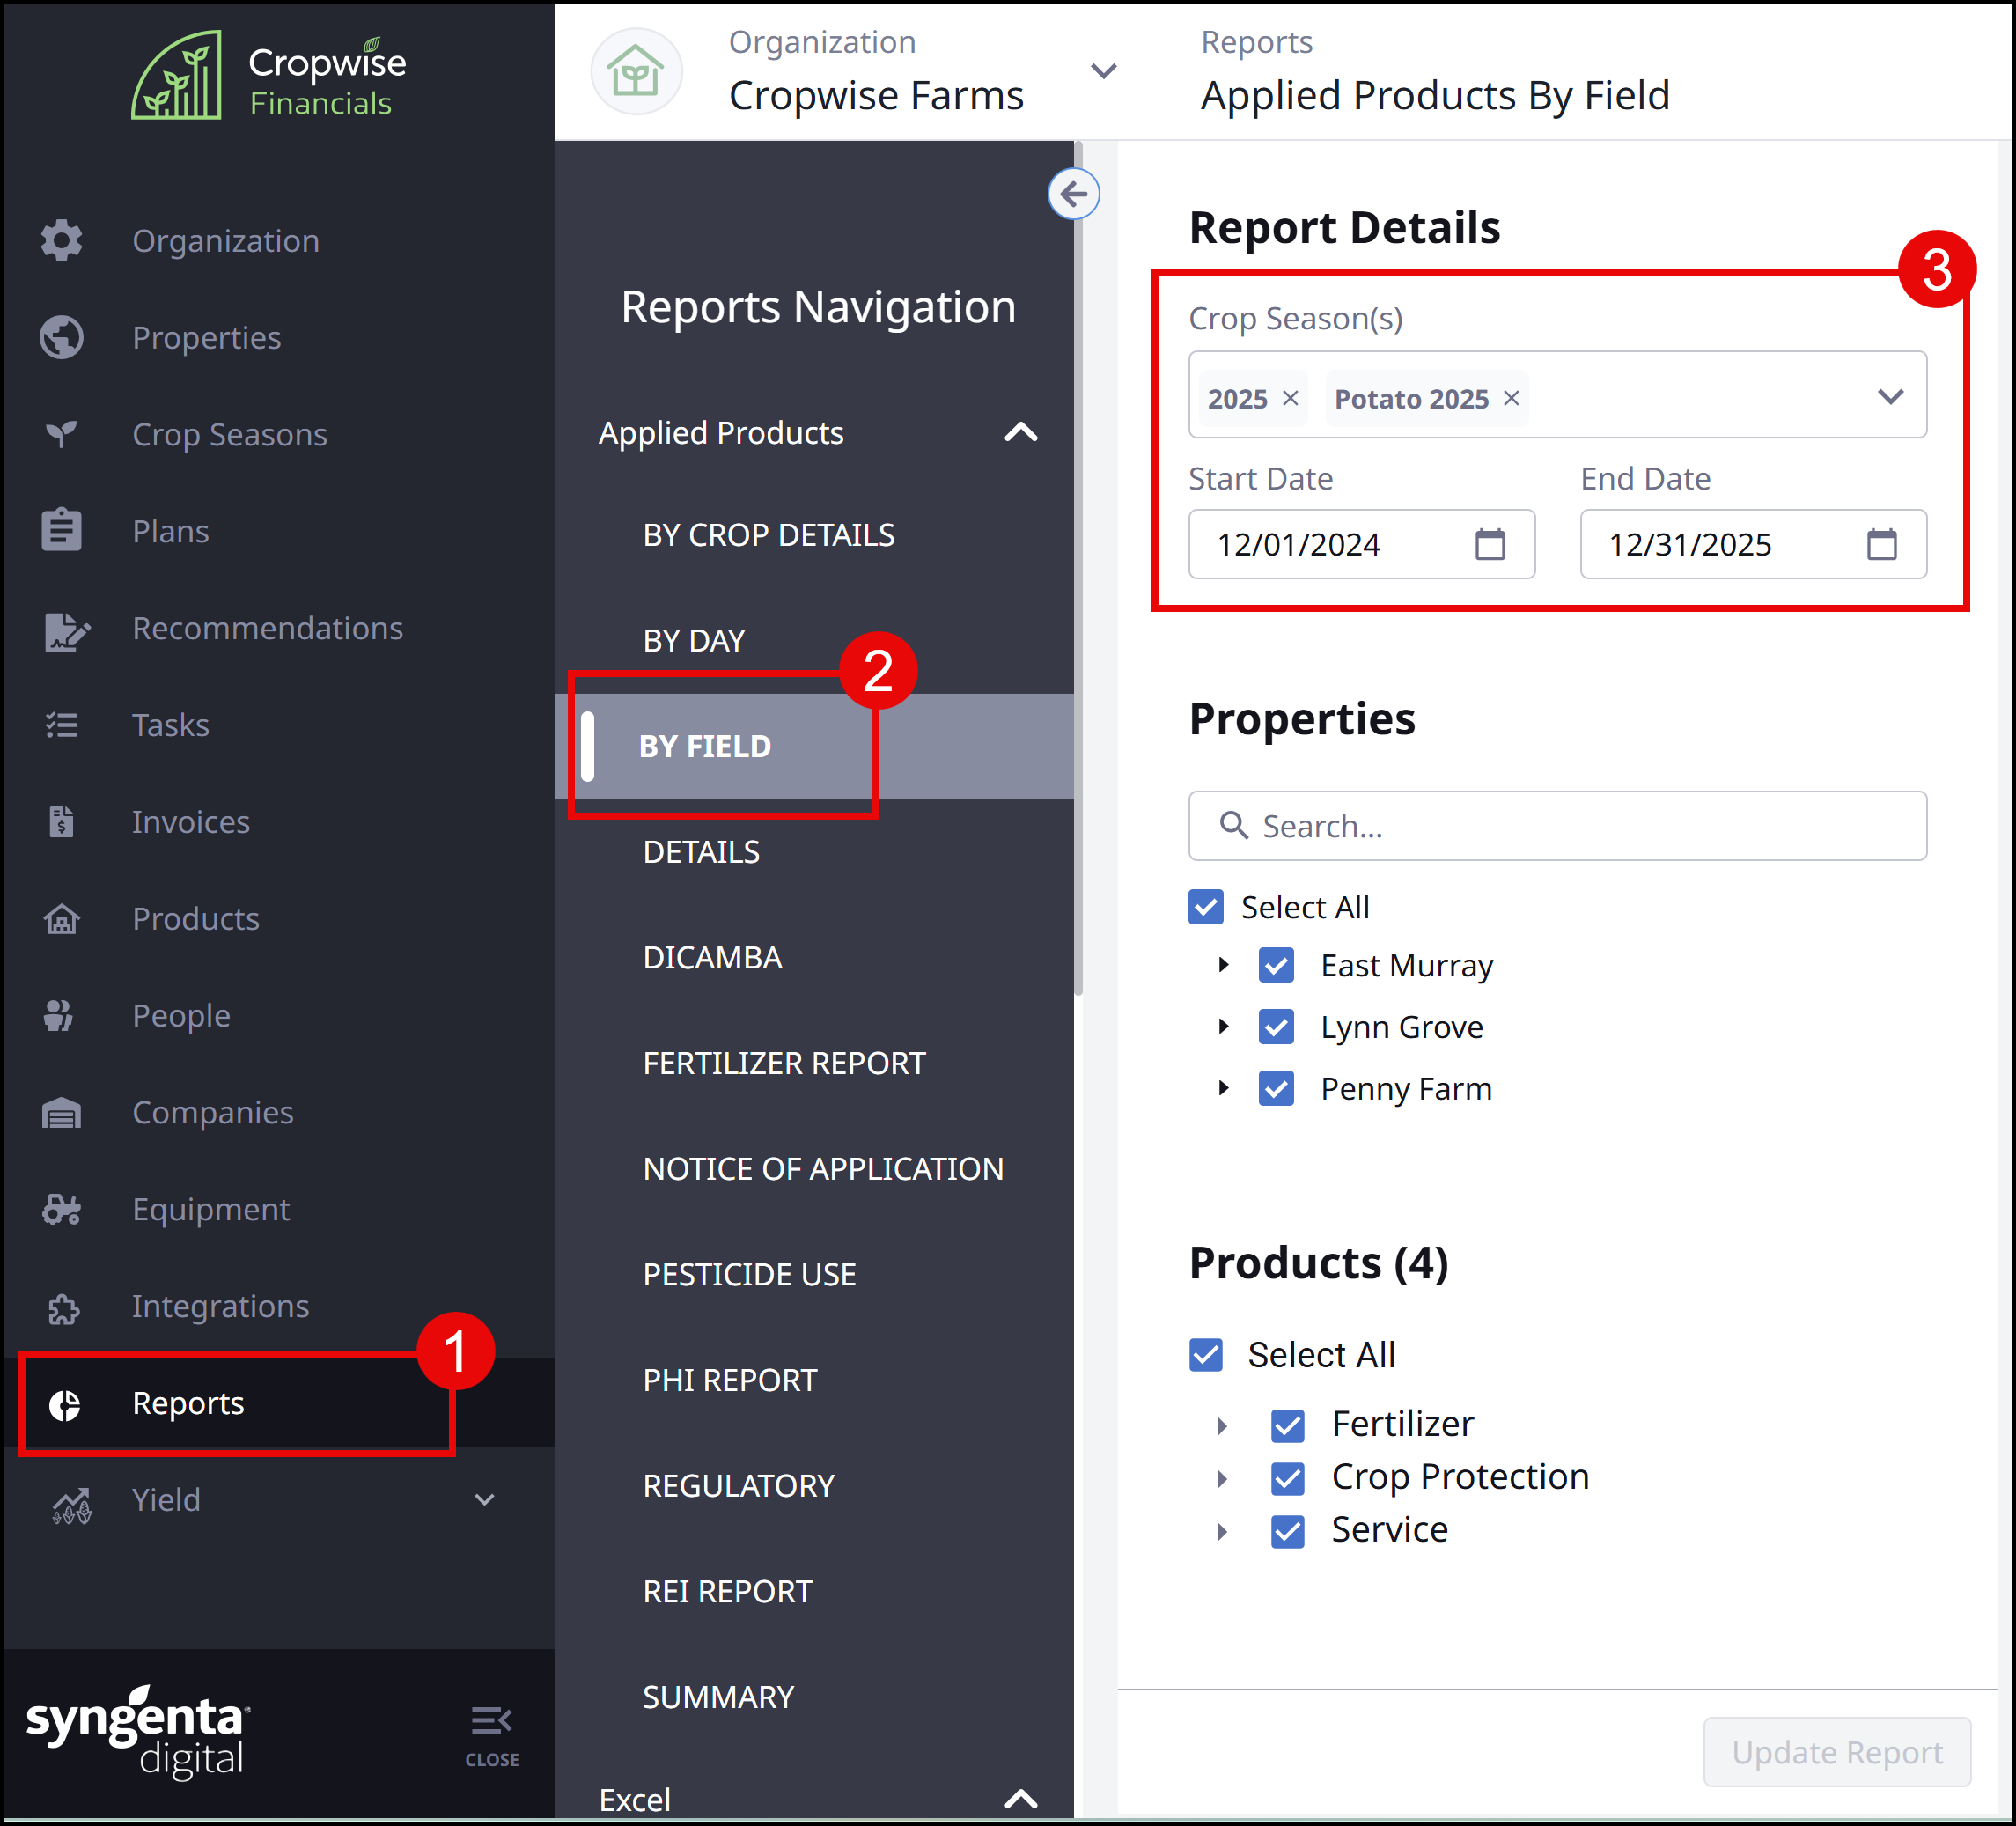The image size is (2016, 1826).
Task: Open the PHI REPORT item
Action: tap(730, 1380)
